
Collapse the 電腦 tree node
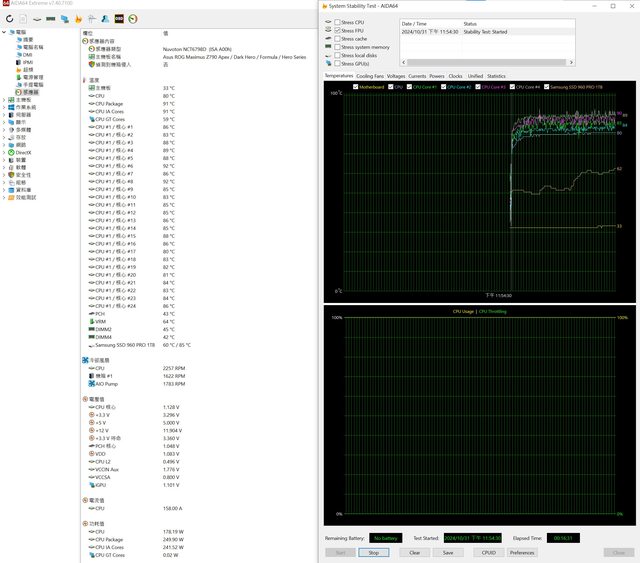coord(4,33)
